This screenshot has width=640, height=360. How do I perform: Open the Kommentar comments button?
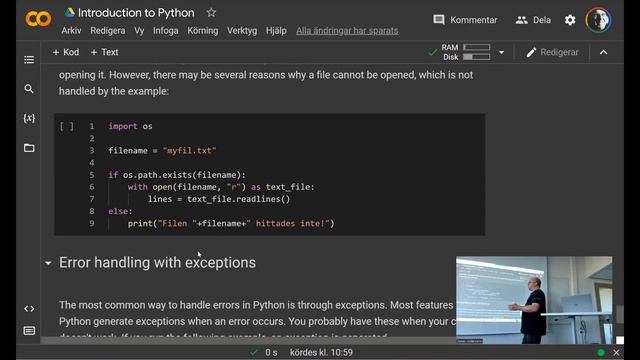[x=465, y=20]
